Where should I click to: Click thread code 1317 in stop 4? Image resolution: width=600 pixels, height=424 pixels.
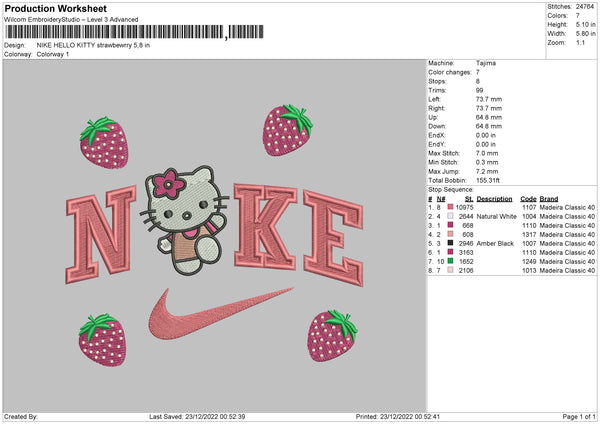click(529, 234)
